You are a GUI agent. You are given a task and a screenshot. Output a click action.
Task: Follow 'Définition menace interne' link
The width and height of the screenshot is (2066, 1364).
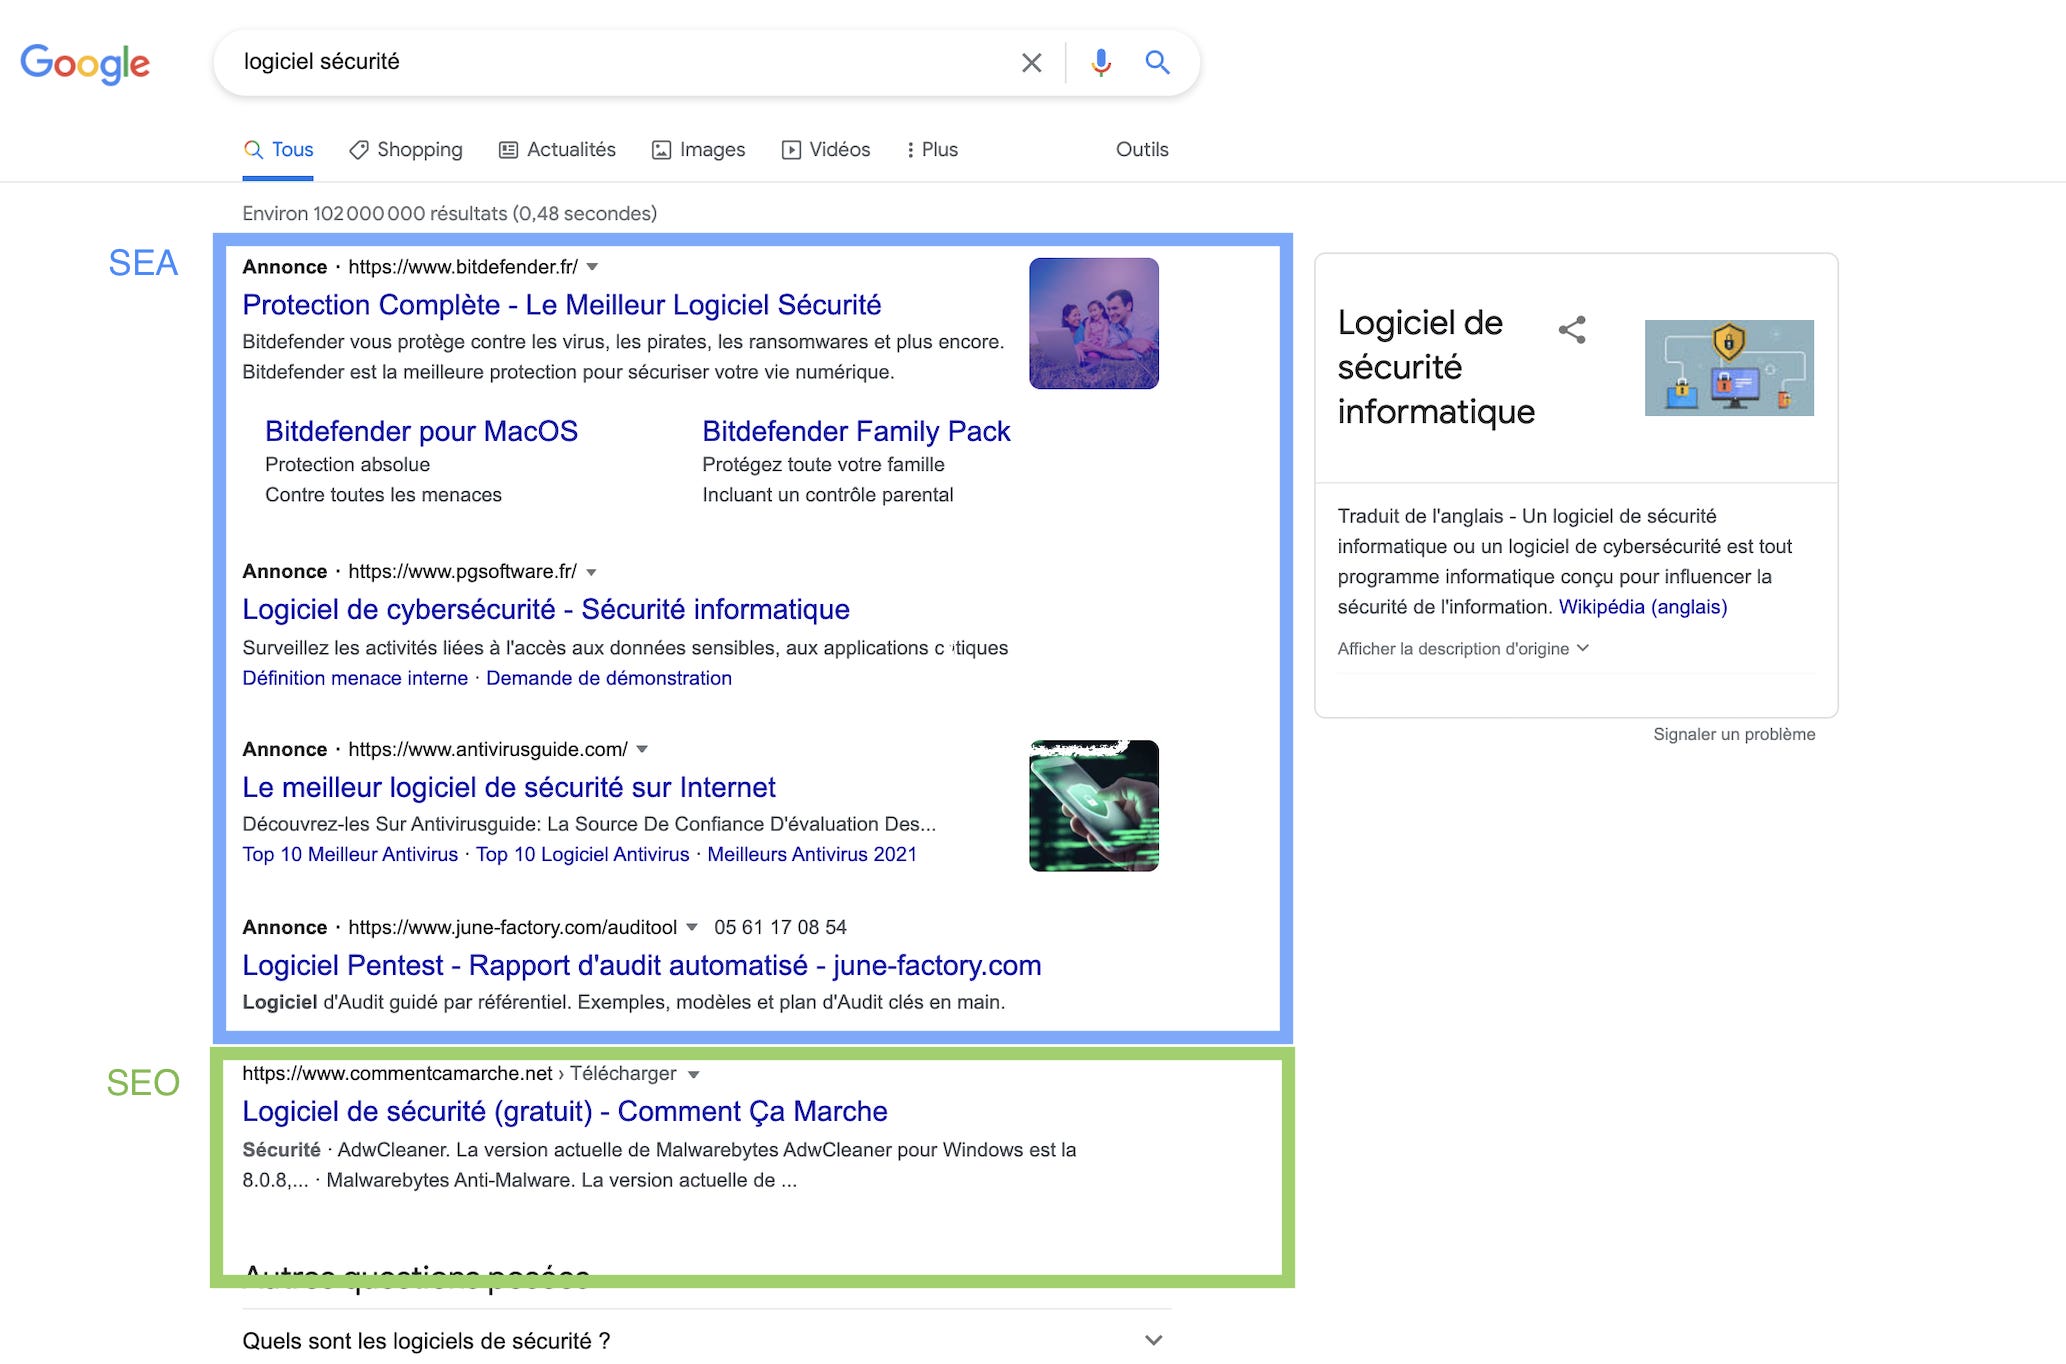tap(355, 678)
